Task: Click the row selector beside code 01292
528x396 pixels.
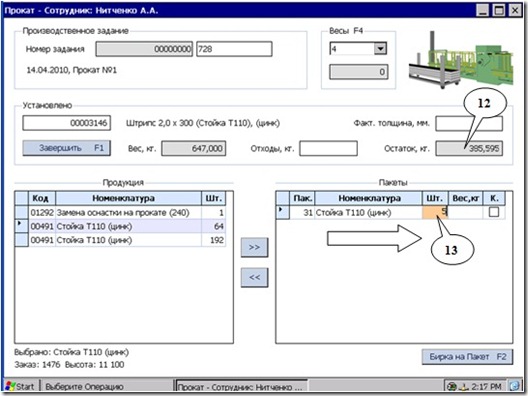Action: point(22,212)
